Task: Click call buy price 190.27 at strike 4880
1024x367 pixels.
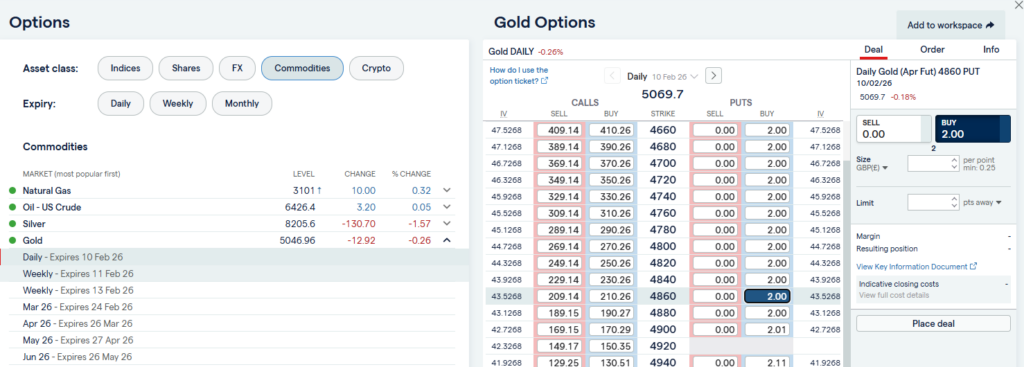Action: pos(612,312)
